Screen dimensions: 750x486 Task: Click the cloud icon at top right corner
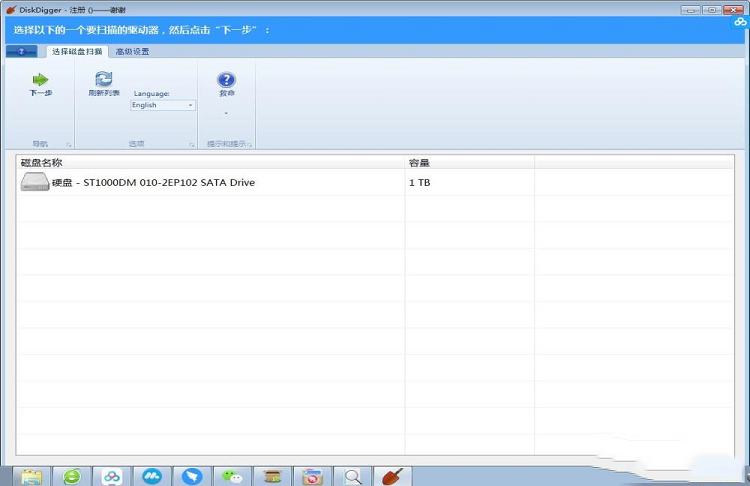740,22
